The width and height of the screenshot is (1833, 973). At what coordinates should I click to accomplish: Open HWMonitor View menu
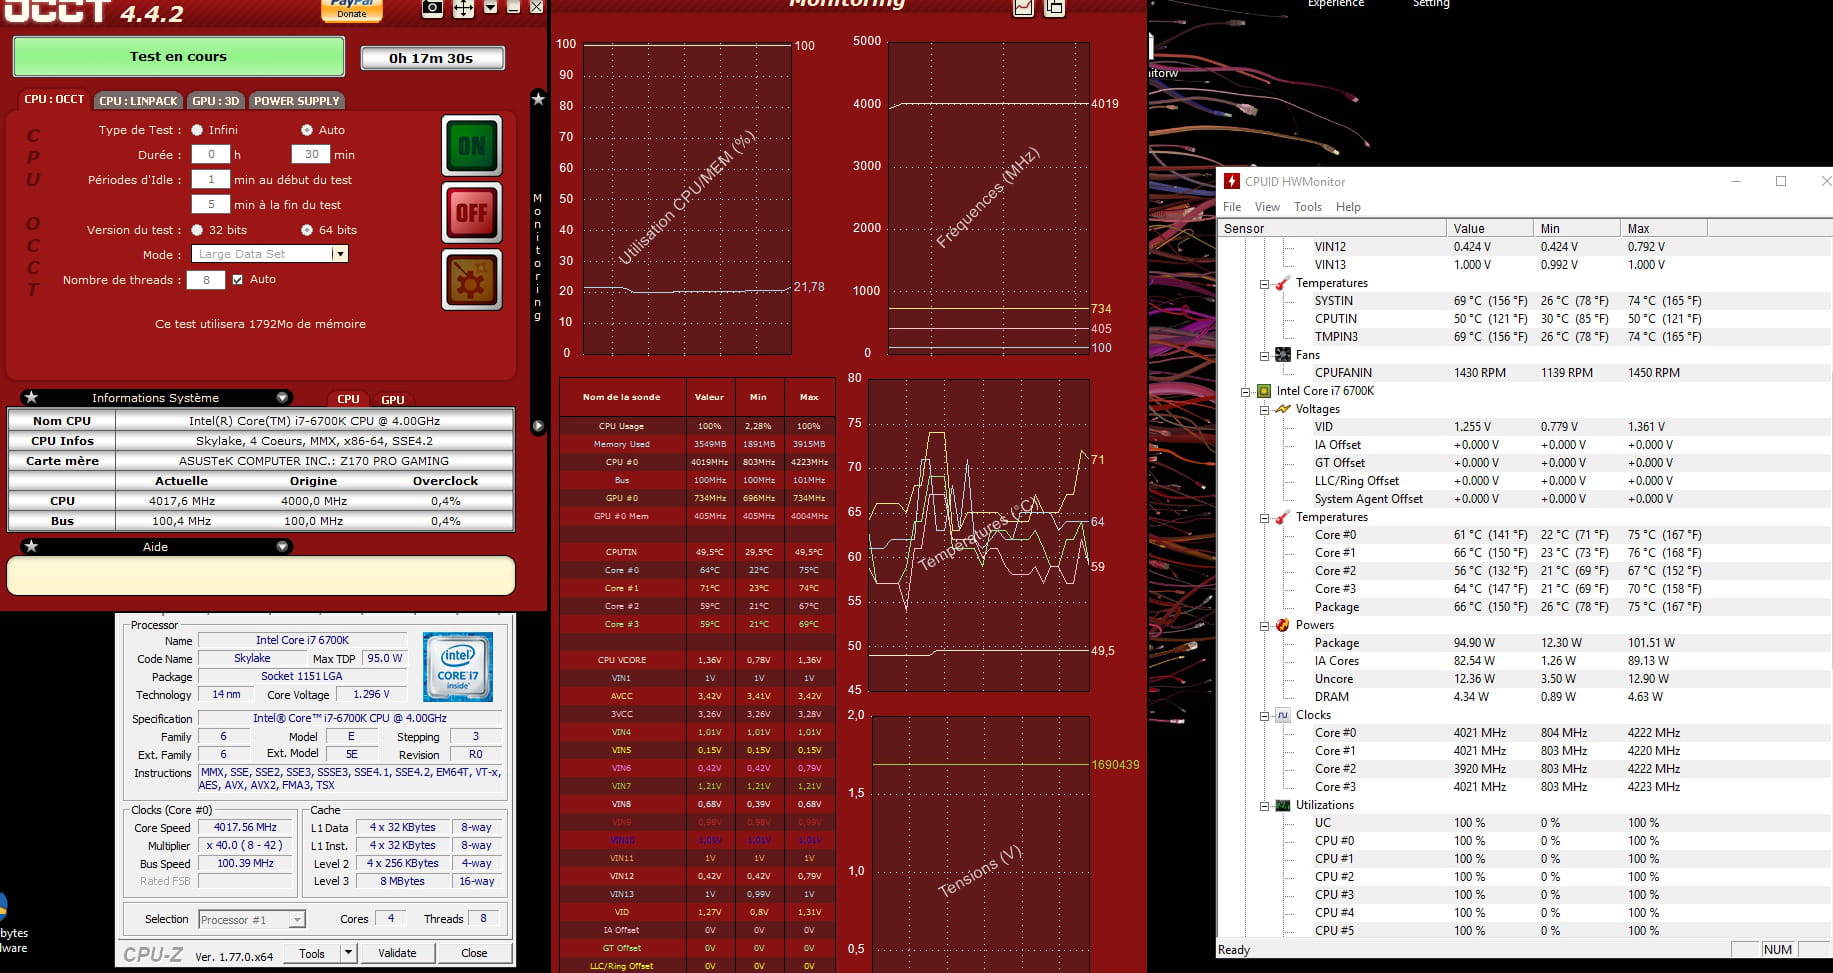click(1267, 207)
